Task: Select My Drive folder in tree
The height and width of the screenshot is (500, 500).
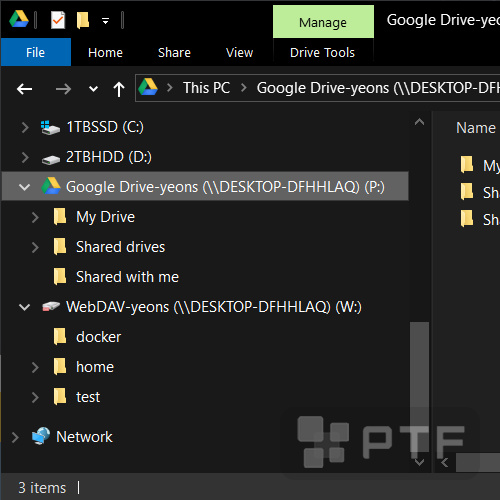Action: [105, 217]
